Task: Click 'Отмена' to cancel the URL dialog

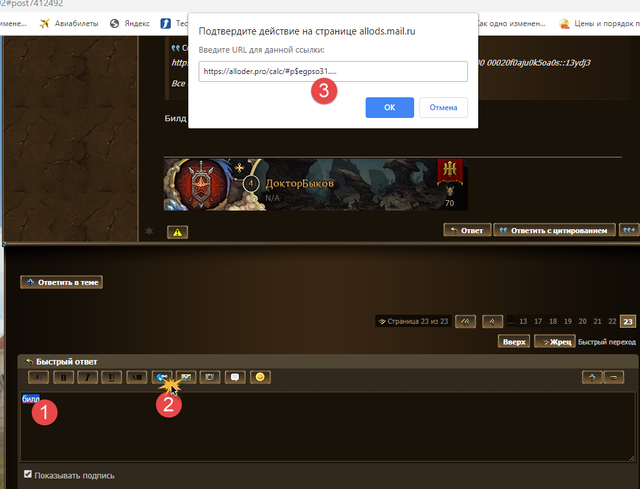Action: click(x=443, y=107)
